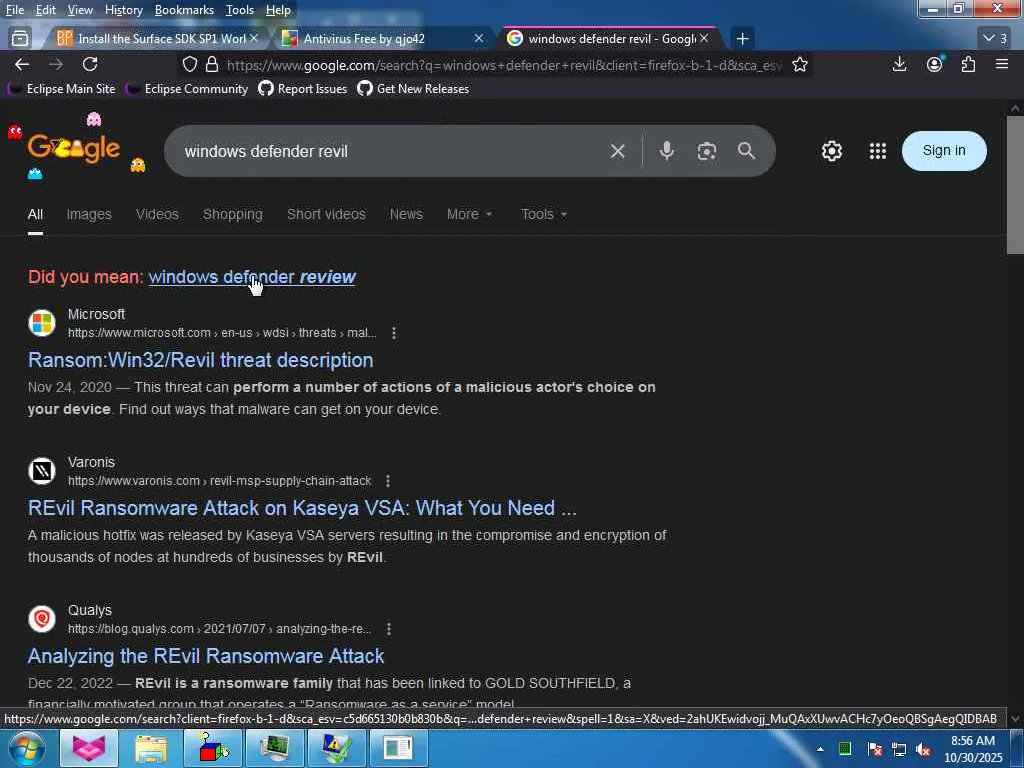Open Firefox View icon in tab bar
This screenshot has width=1024, height=768.
(x=20, y=39)
